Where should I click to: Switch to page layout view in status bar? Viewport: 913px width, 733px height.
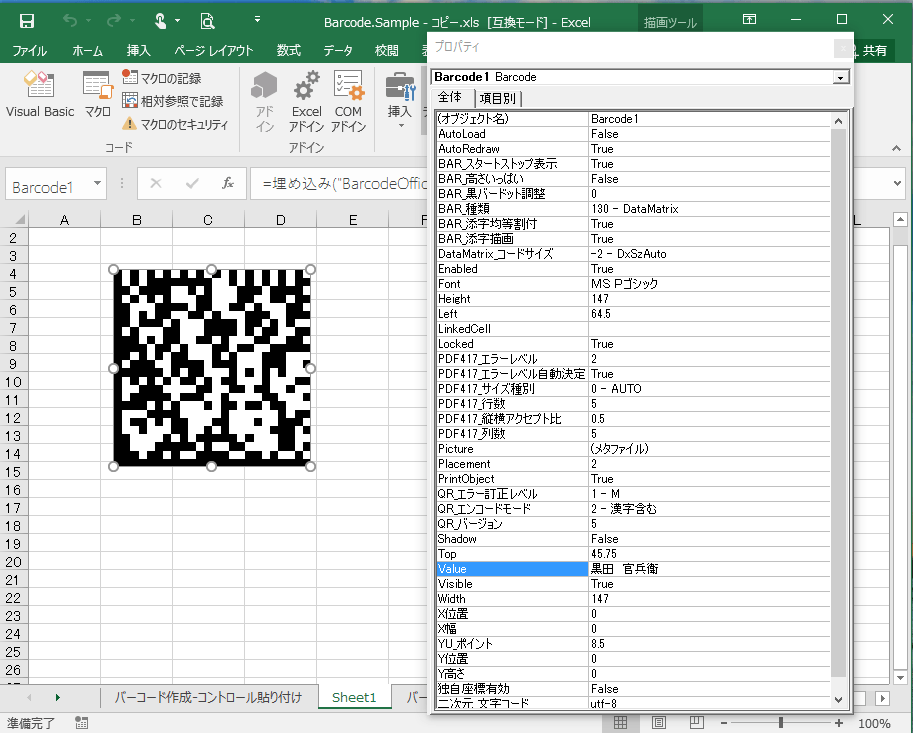[x=659, y=723]
